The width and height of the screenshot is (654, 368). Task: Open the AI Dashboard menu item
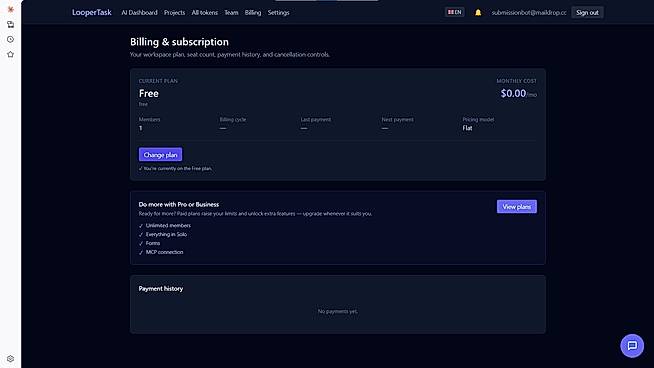point(139,13)
